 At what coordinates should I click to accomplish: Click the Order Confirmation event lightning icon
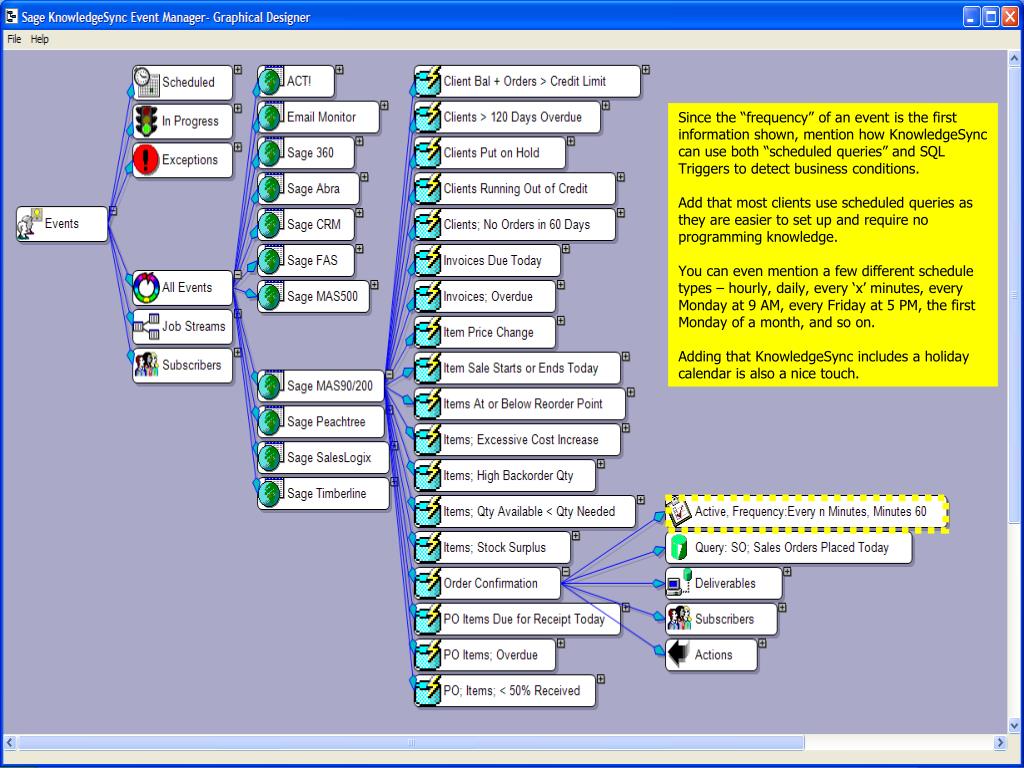click(428, 583)
